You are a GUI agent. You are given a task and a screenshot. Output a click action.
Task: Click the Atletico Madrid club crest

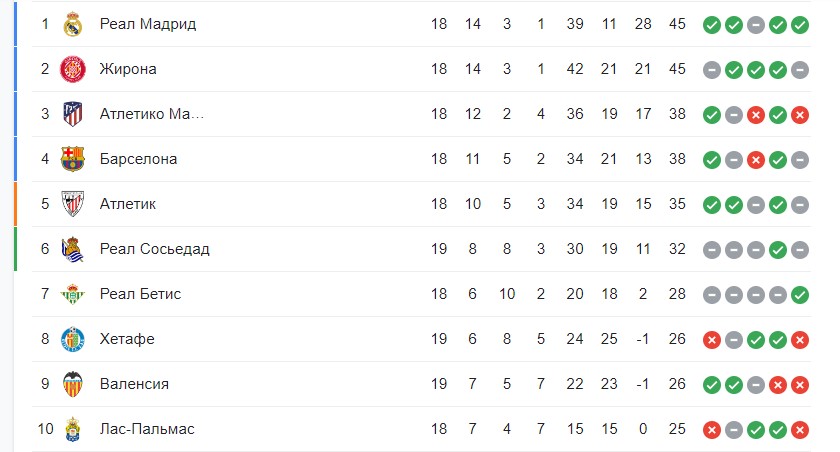72,114
